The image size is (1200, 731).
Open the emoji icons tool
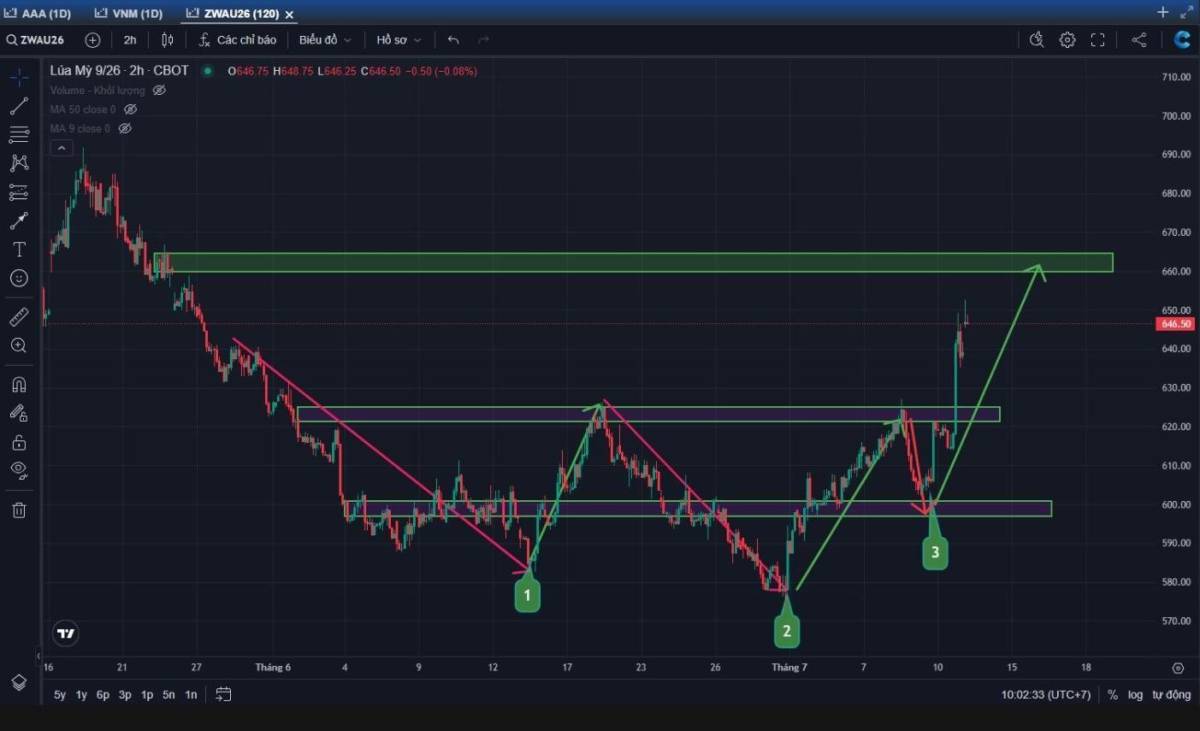coord(19,279)
